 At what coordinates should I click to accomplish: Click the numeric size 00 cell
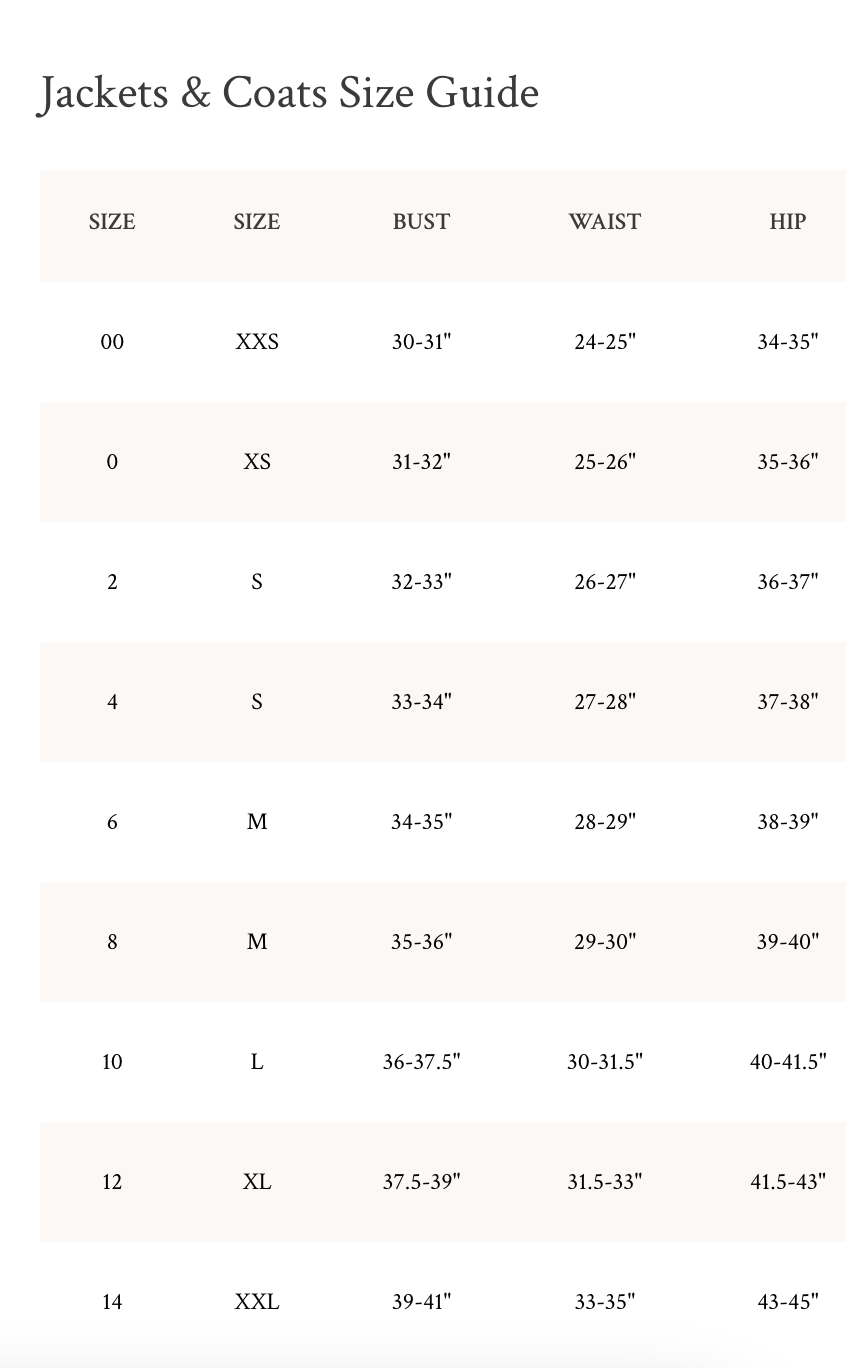pos(112,342)
